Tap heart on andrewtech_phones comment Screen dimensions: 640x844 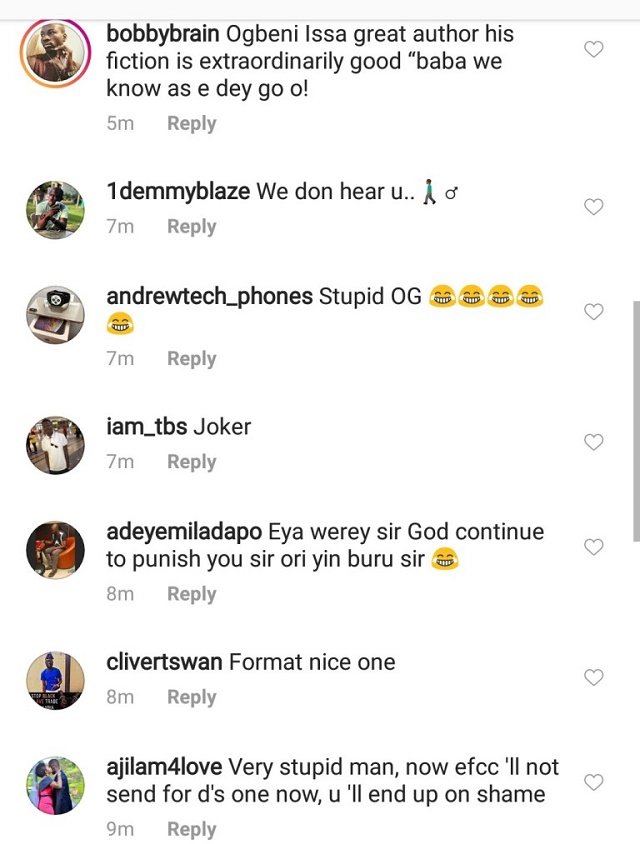(593, 312)
